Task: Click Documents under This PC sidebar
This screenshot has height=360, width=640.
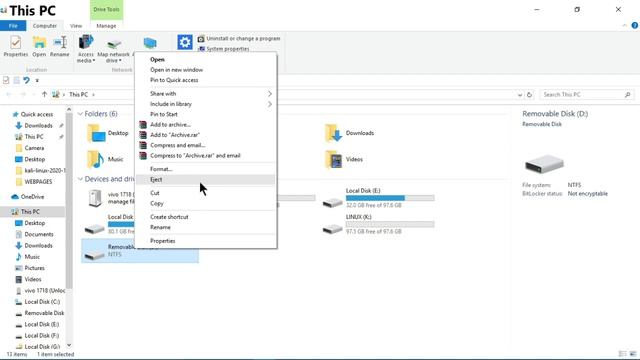Action: [x=39, y=234]
